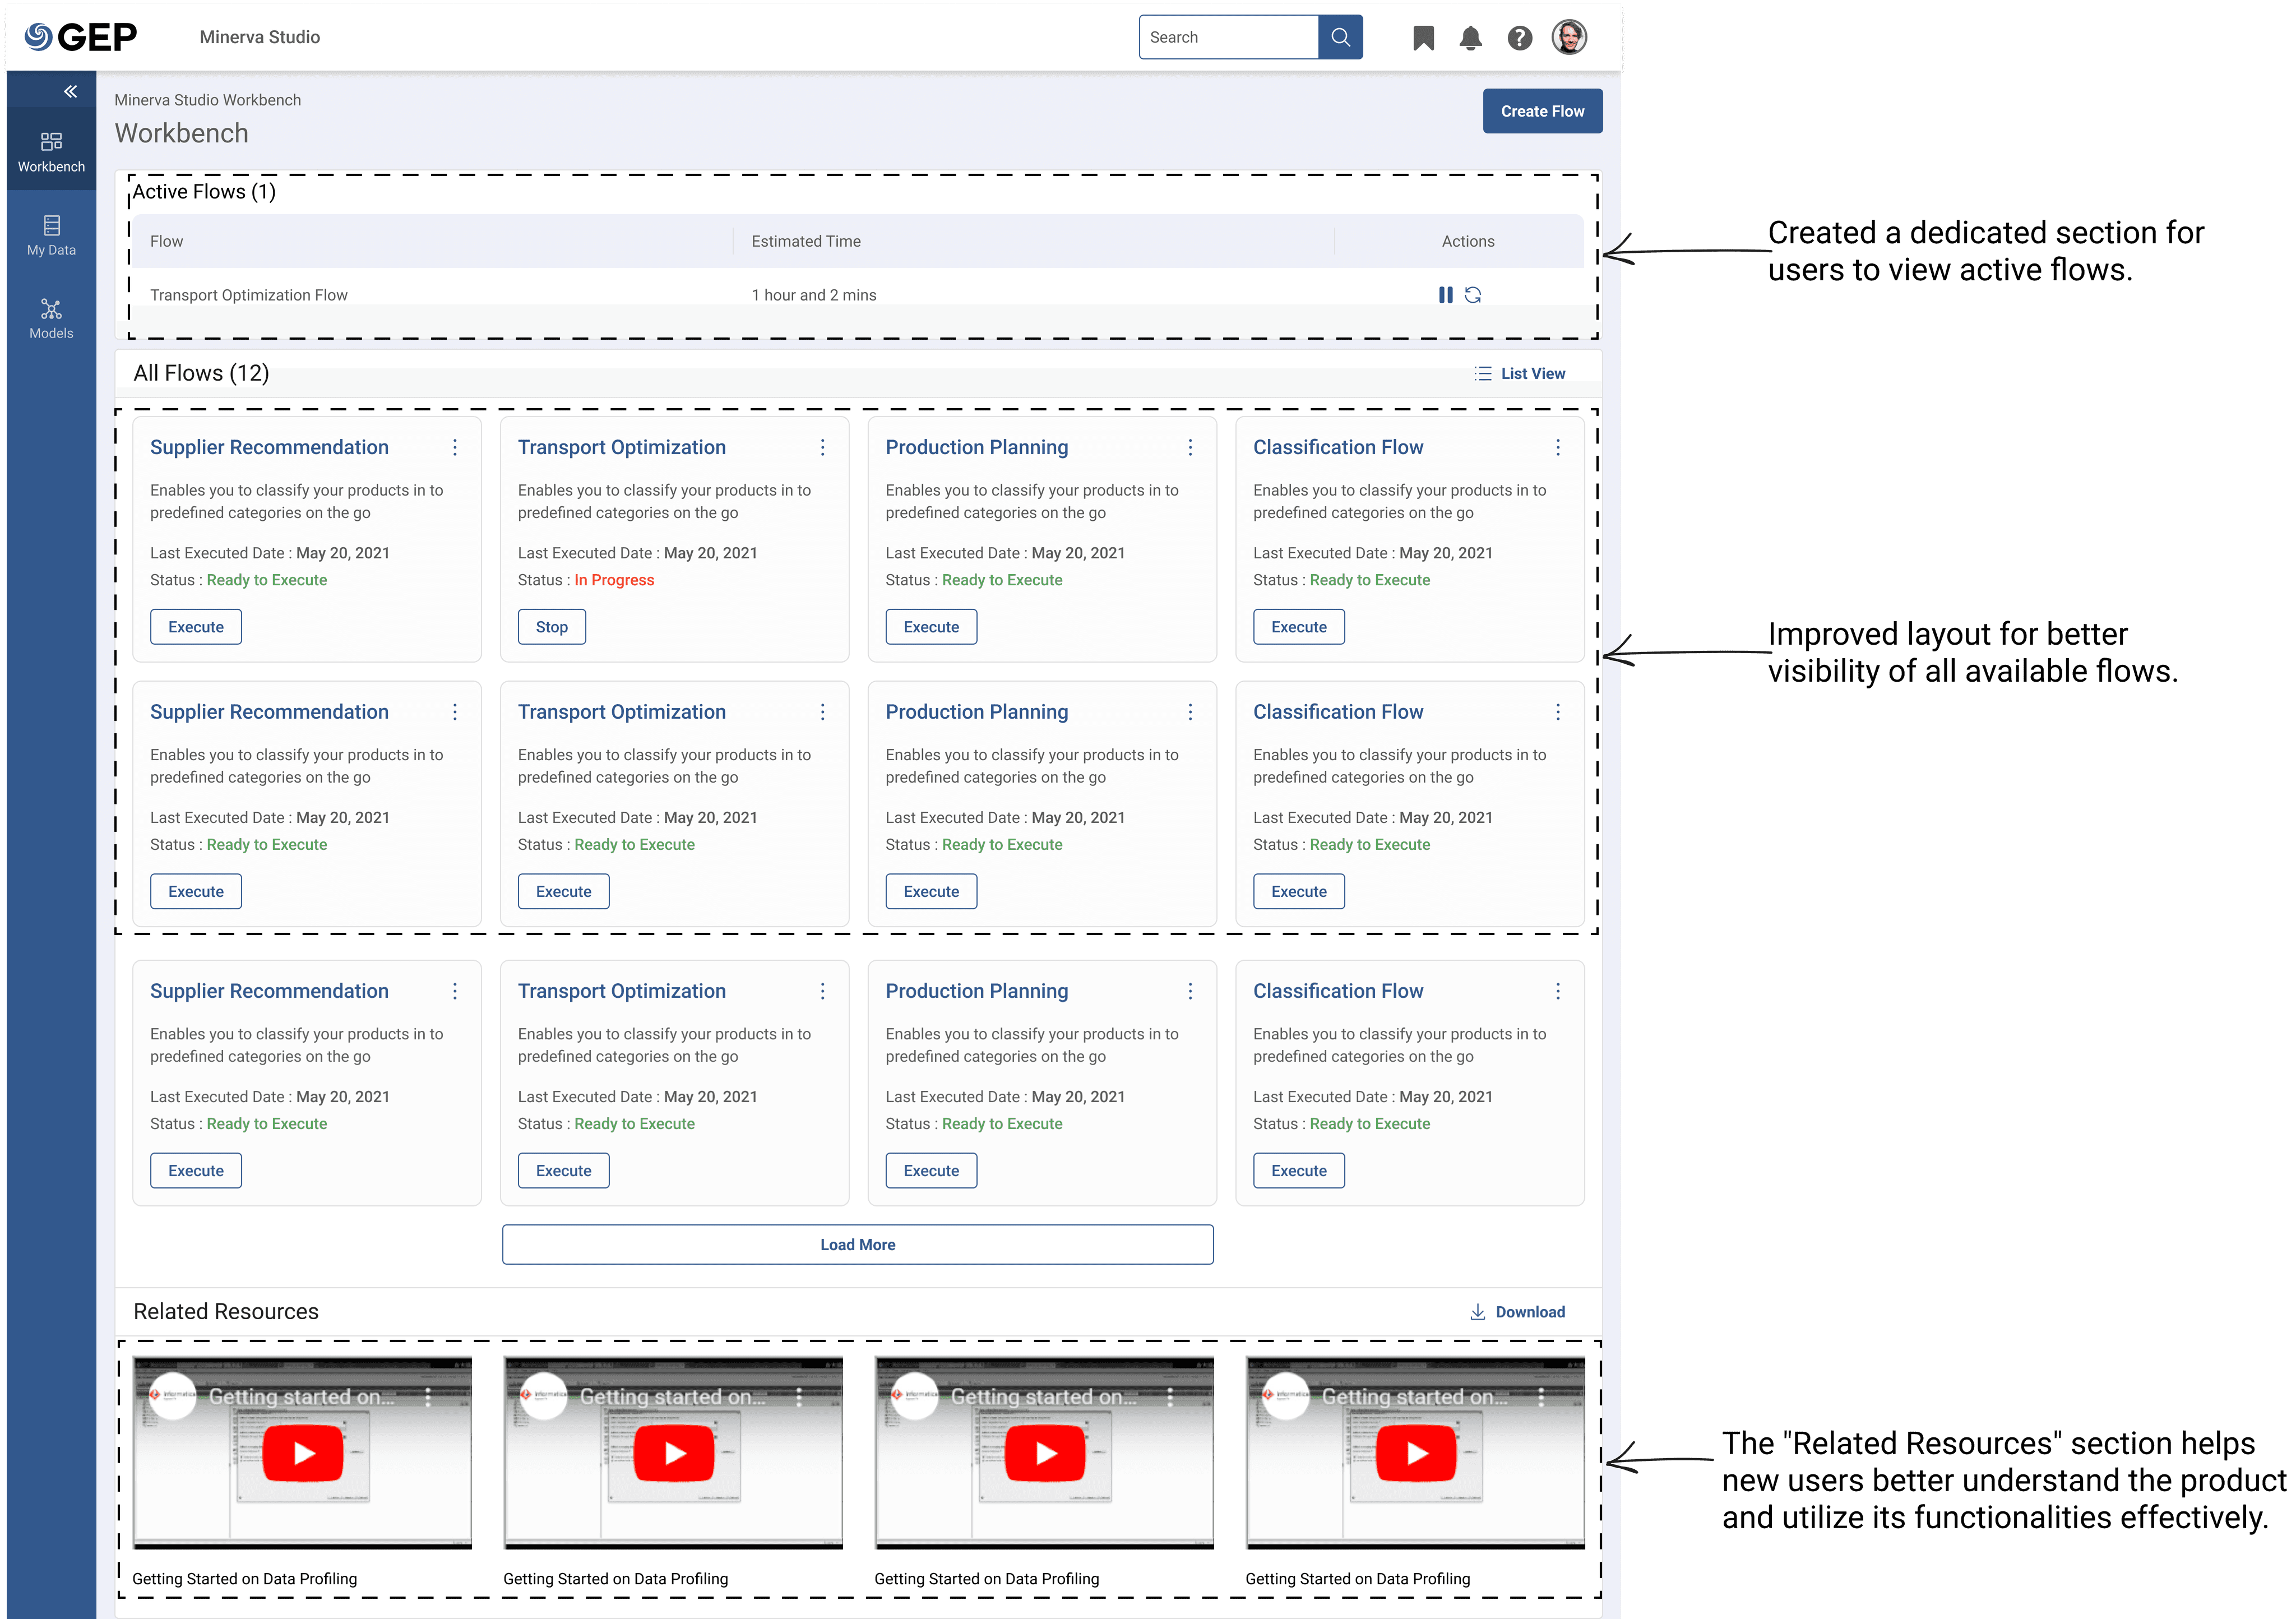Open options menu on first Supplier Recommendation card
The width and height of the screenshot is (2296, 1619).
[455, 447]
